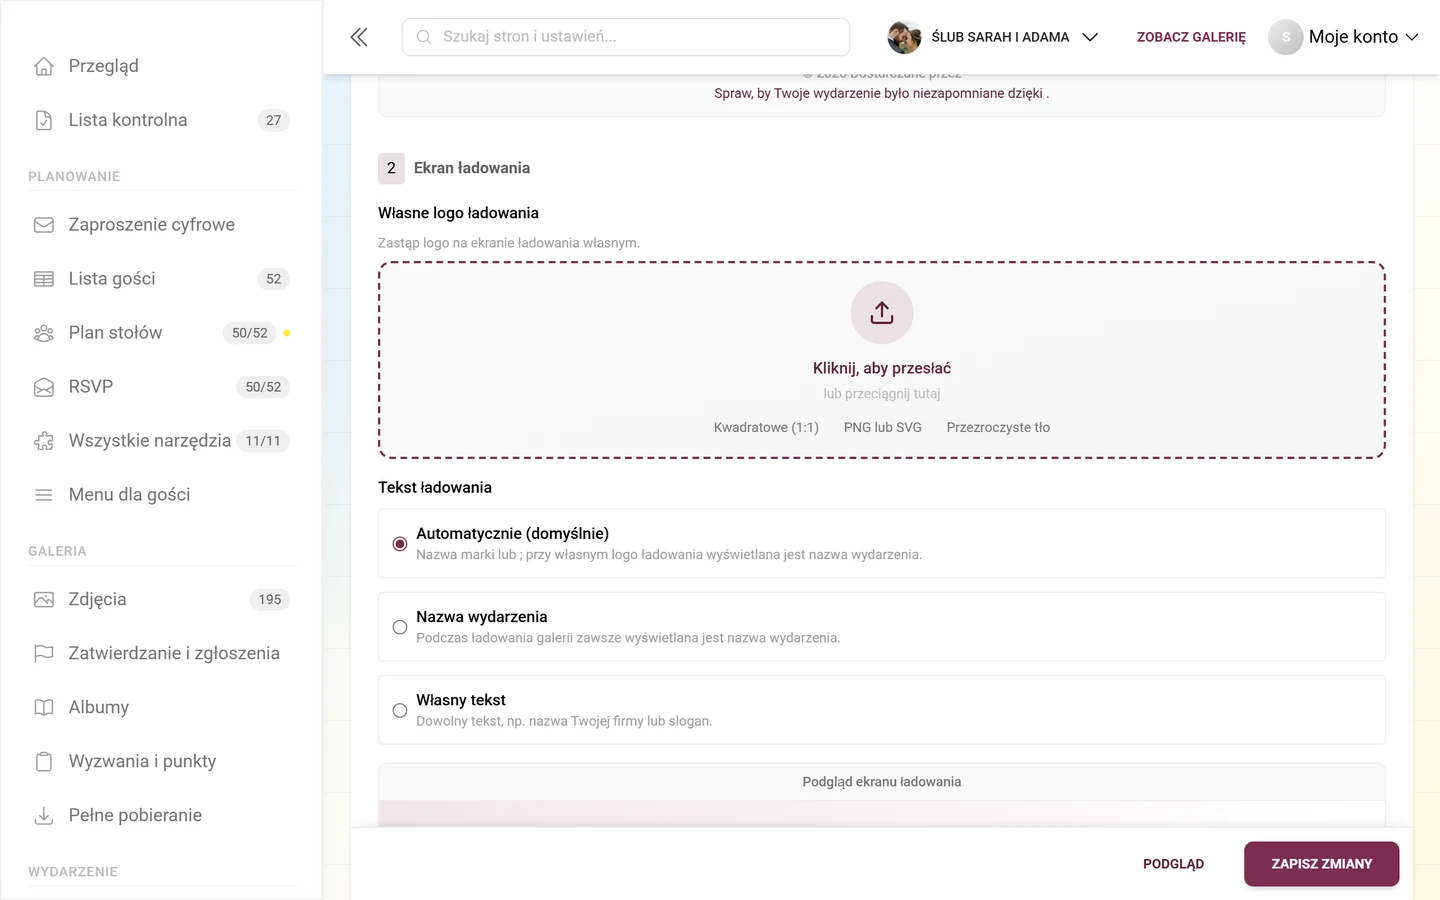Click the Przezroczyste tło hint text

(x=998, y=427)
